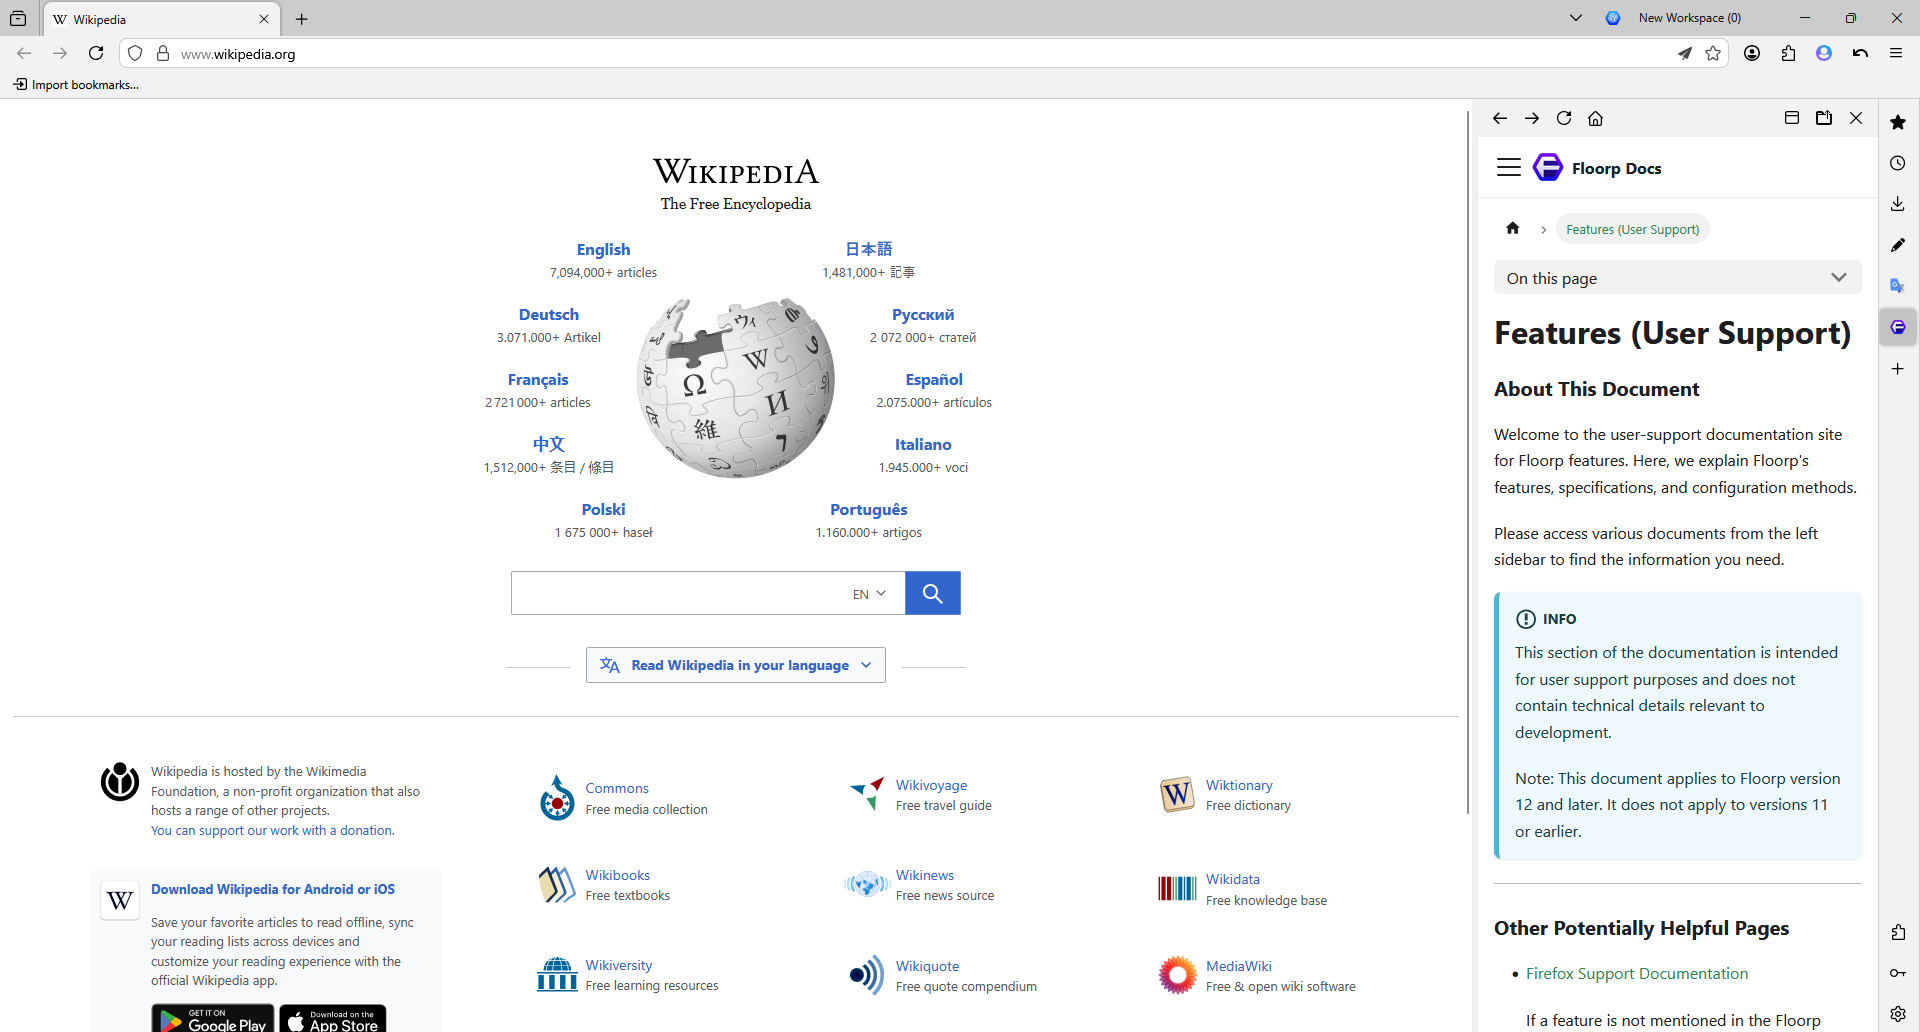This screenshot has height=1032, width=1920.
Task: Click the breadcrumb home icon in Floorp Docs
Action: pyautogui.click(x=1513, y=228)
